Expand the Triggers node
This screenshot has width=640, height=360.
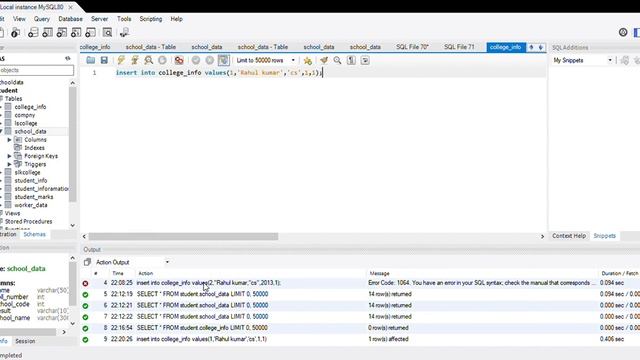pos(9,164)
